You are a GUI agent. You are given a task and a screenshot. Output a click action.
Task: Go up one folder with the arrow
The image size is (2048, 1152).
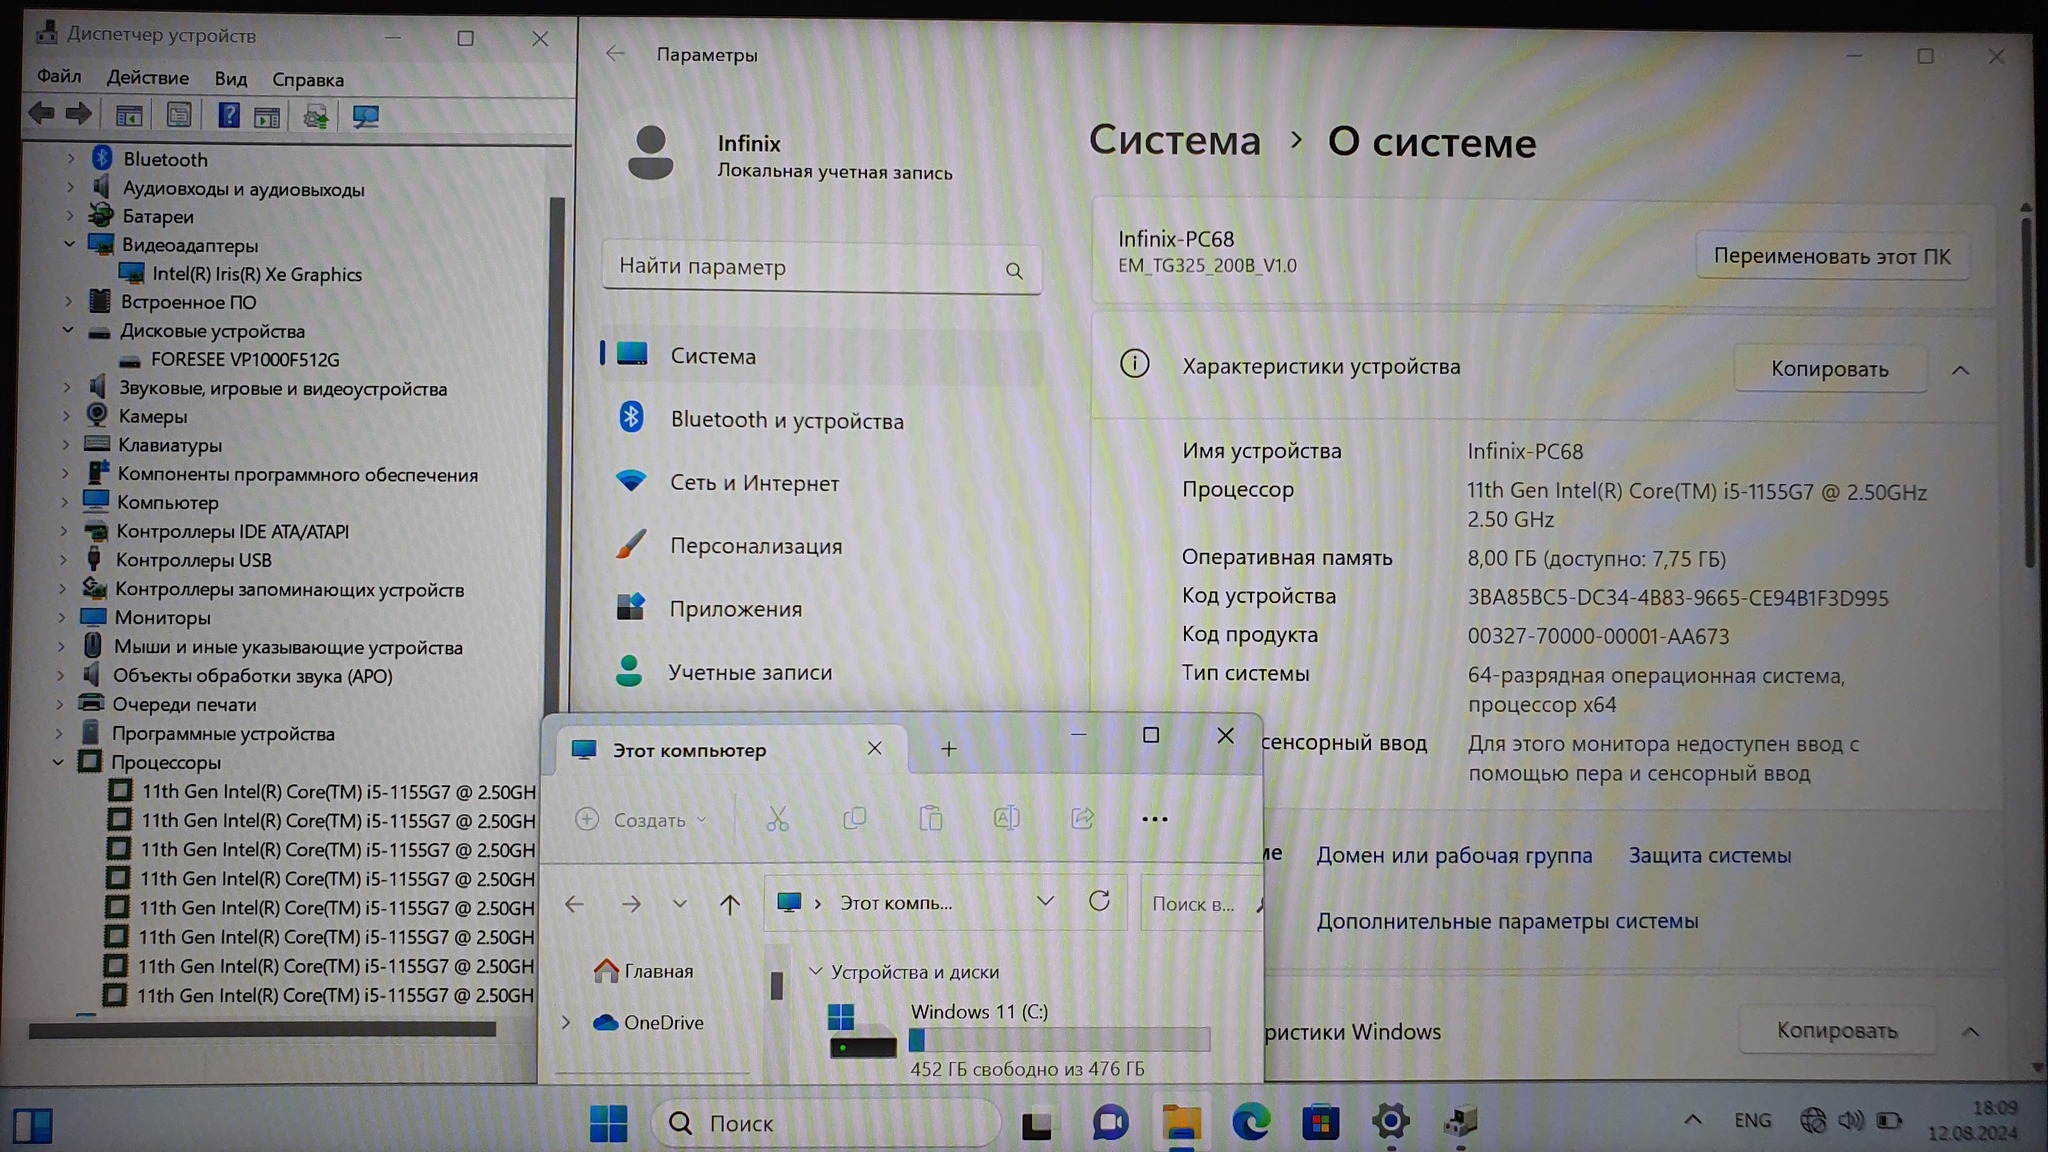tap(730, 904)
